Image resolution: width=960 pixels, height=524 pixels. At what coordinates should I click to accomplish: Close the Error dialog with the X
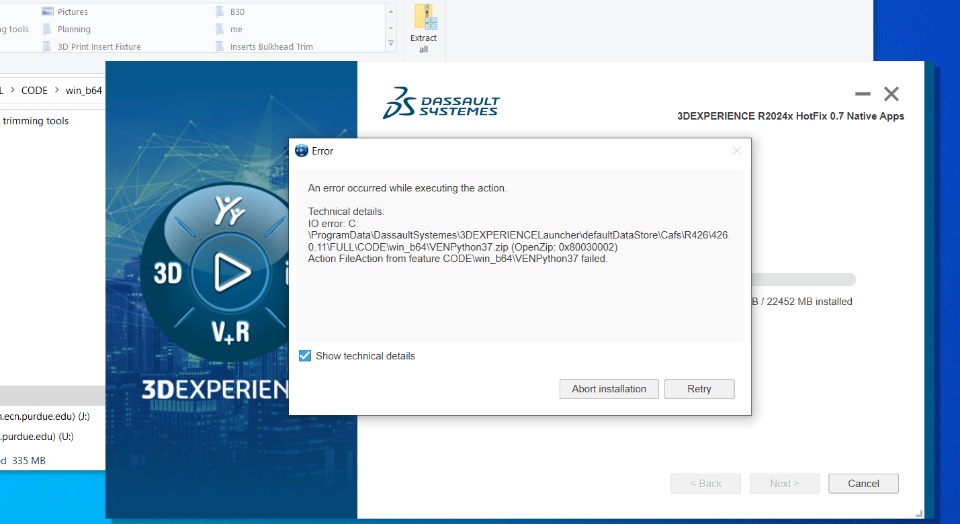(x=737, y=151)
